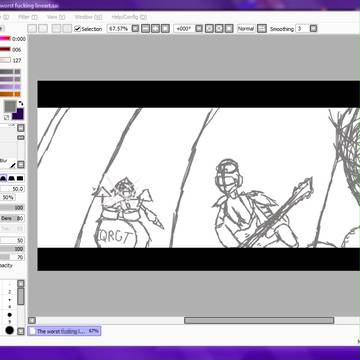Click the tool tray scroll down arrow

pos(21,164)
